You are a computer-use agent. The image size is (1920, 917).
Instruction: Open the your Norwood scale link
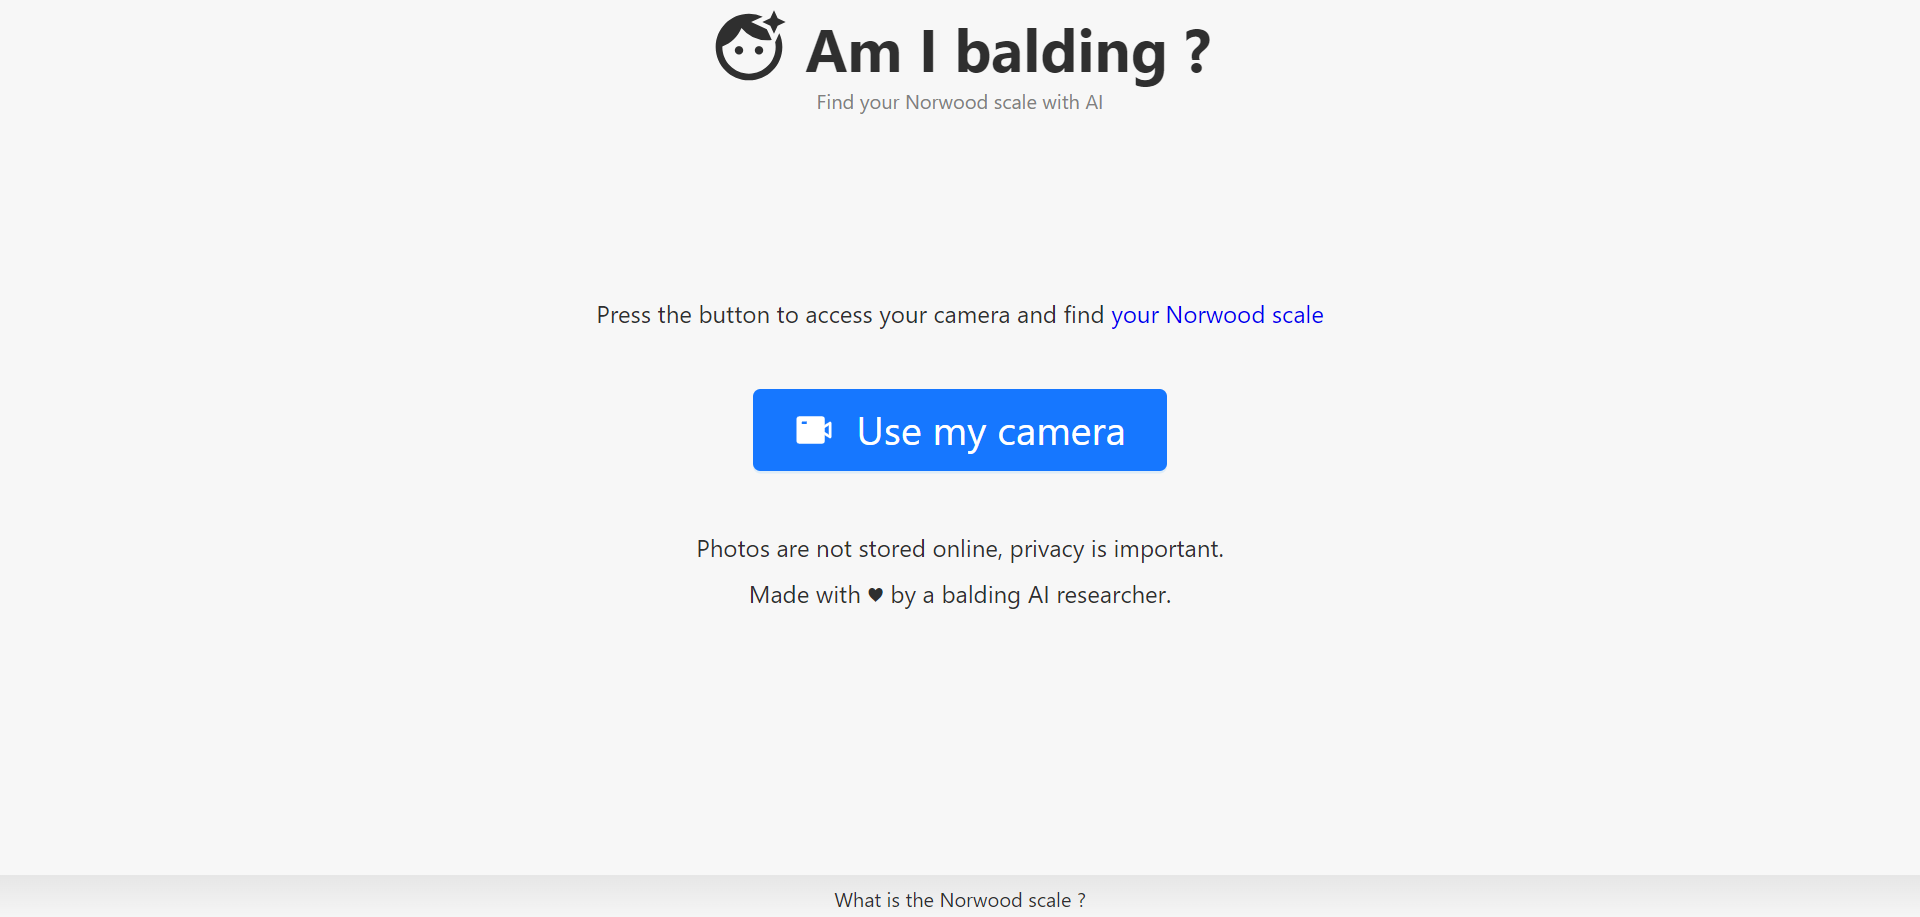coord(1217,315)
